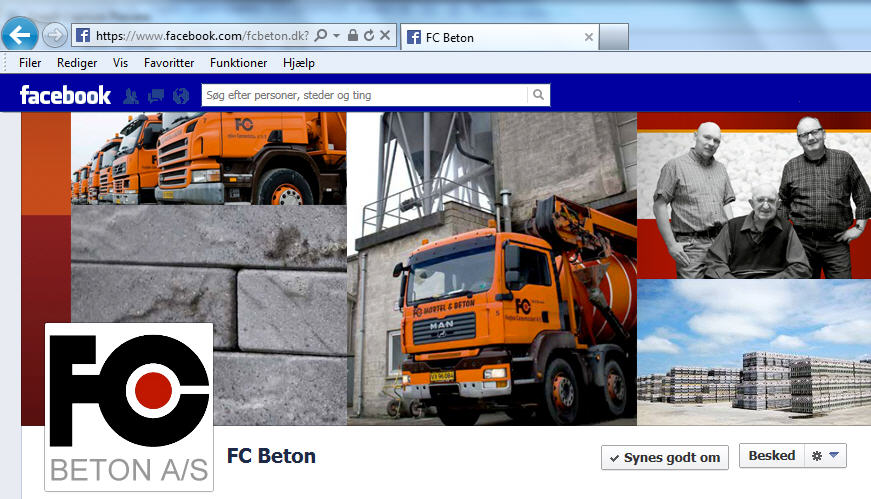Close the FC Beton tab
Image resolution: width=871 pixels, height=499 pixels.
click(589, 37)
